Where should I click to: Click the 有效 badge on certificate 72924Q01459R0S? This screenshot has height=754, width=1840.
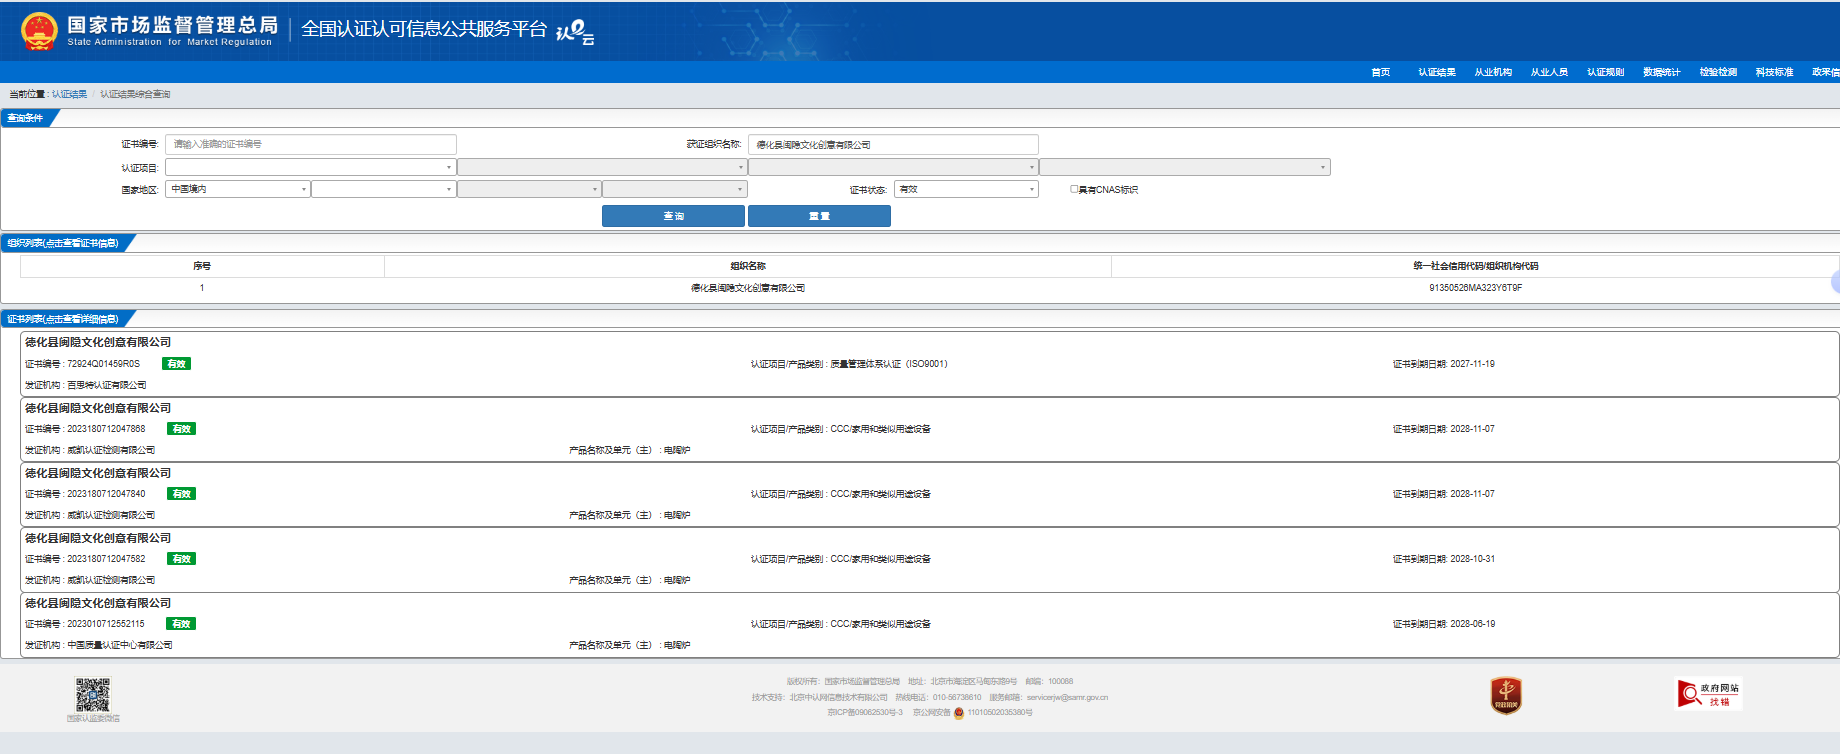tap(176, 364)
